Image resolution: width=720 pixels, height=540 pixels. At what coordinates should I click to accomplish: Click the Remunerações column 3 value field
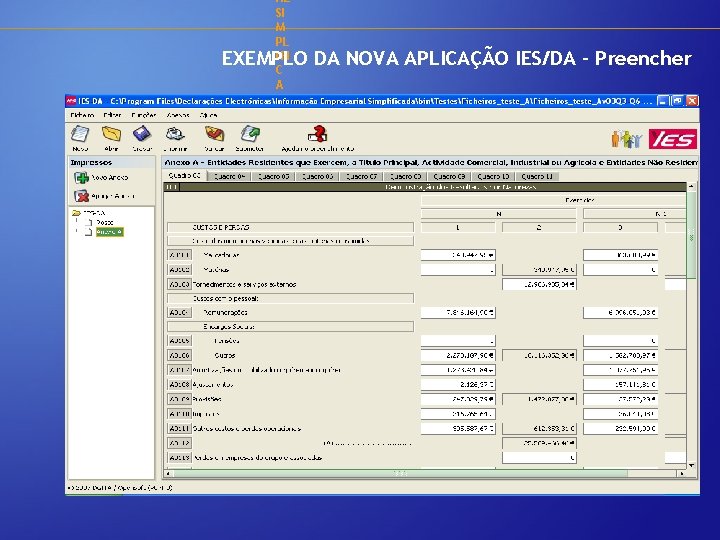[x=620, y=313]
